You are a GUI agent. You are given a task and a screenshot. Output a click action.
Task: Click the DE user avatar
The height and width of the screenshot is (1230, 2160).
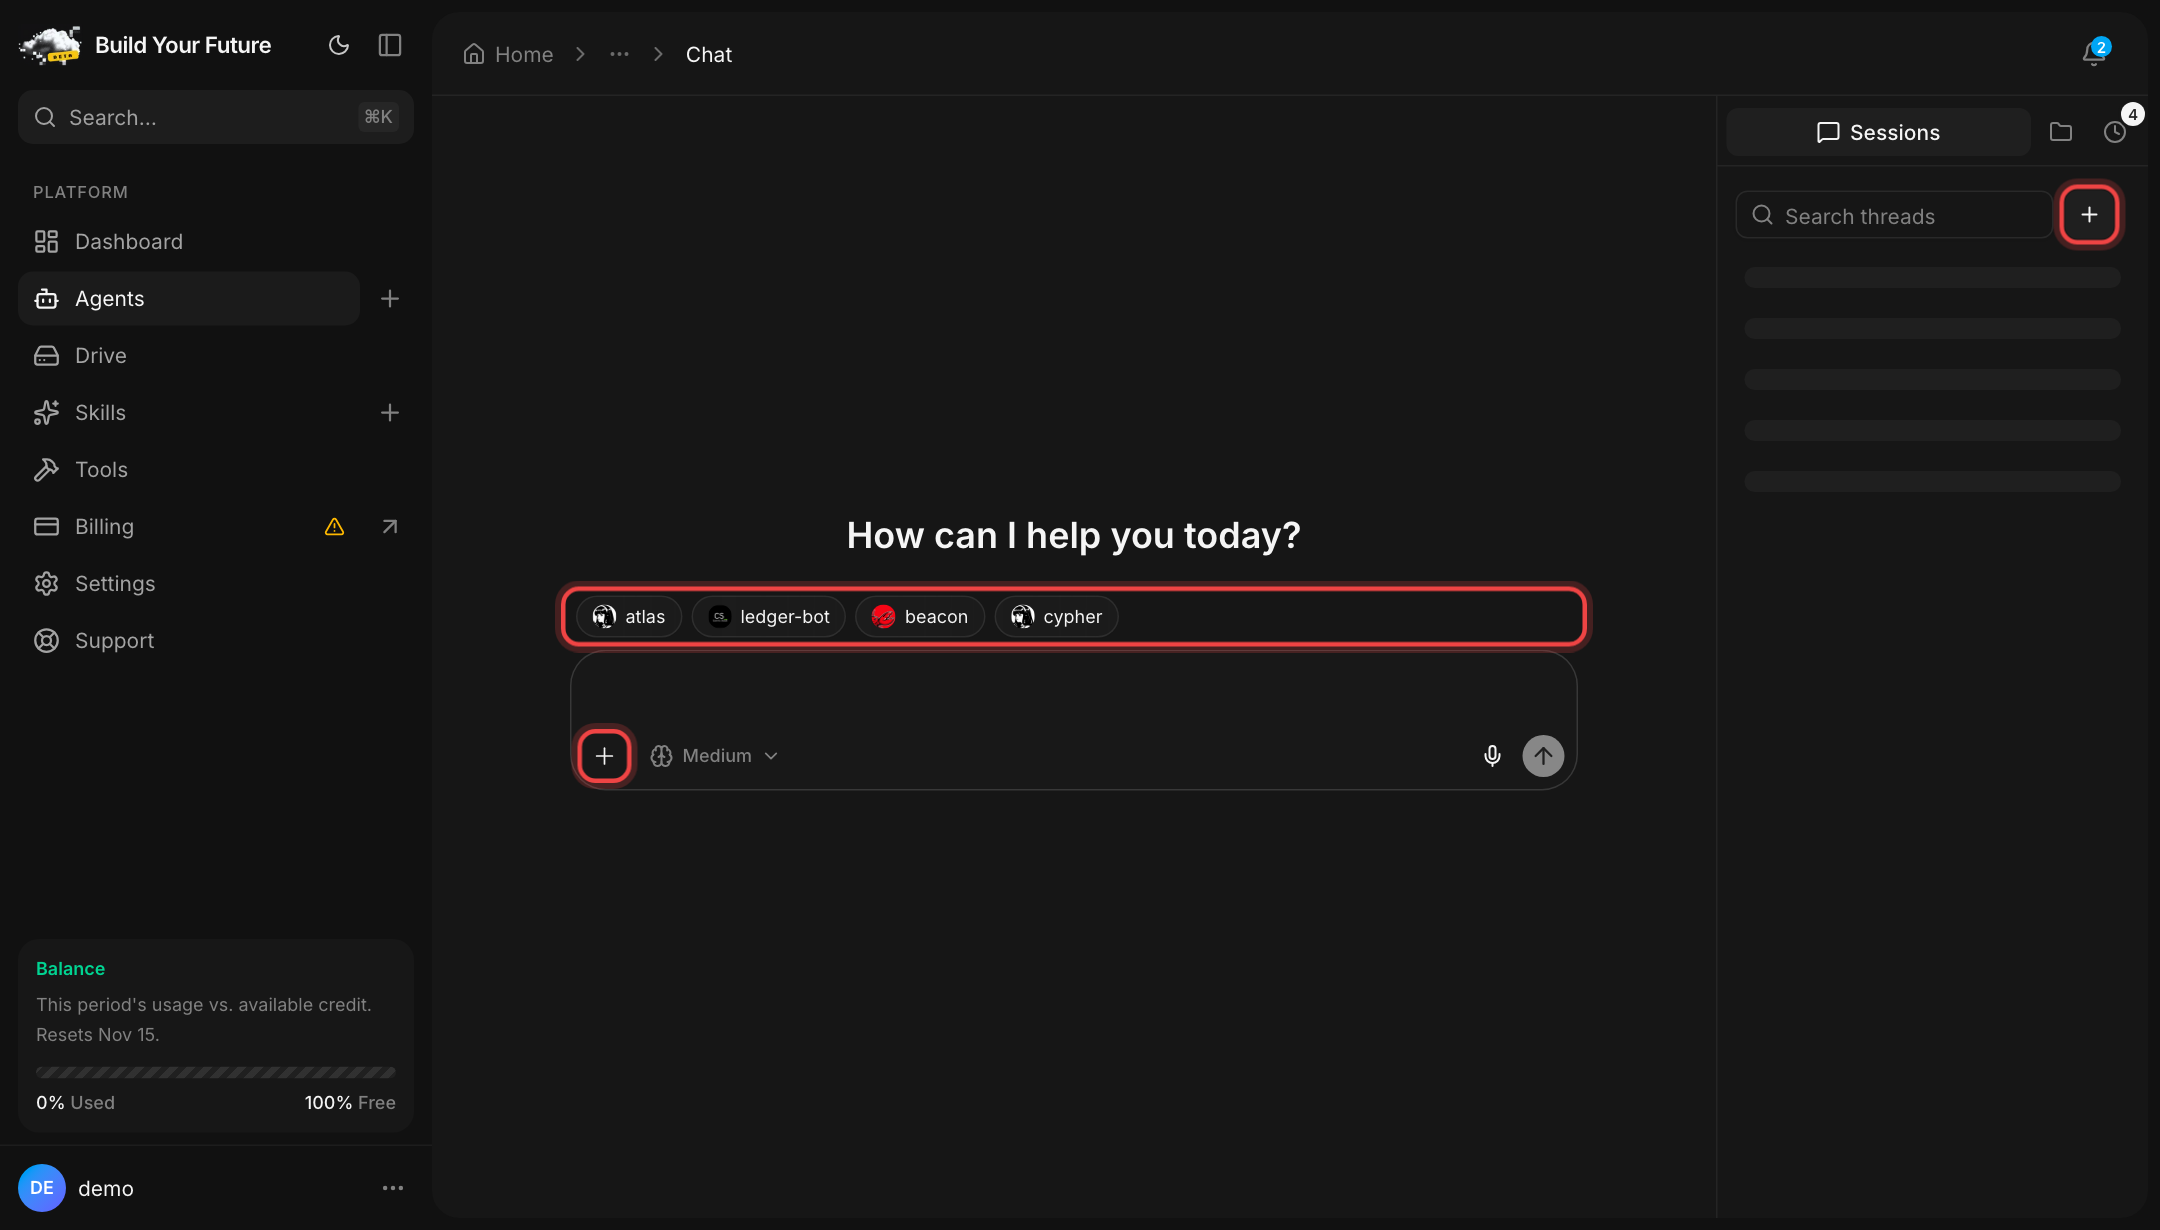pyautogui.click(x=42, y=1187)
